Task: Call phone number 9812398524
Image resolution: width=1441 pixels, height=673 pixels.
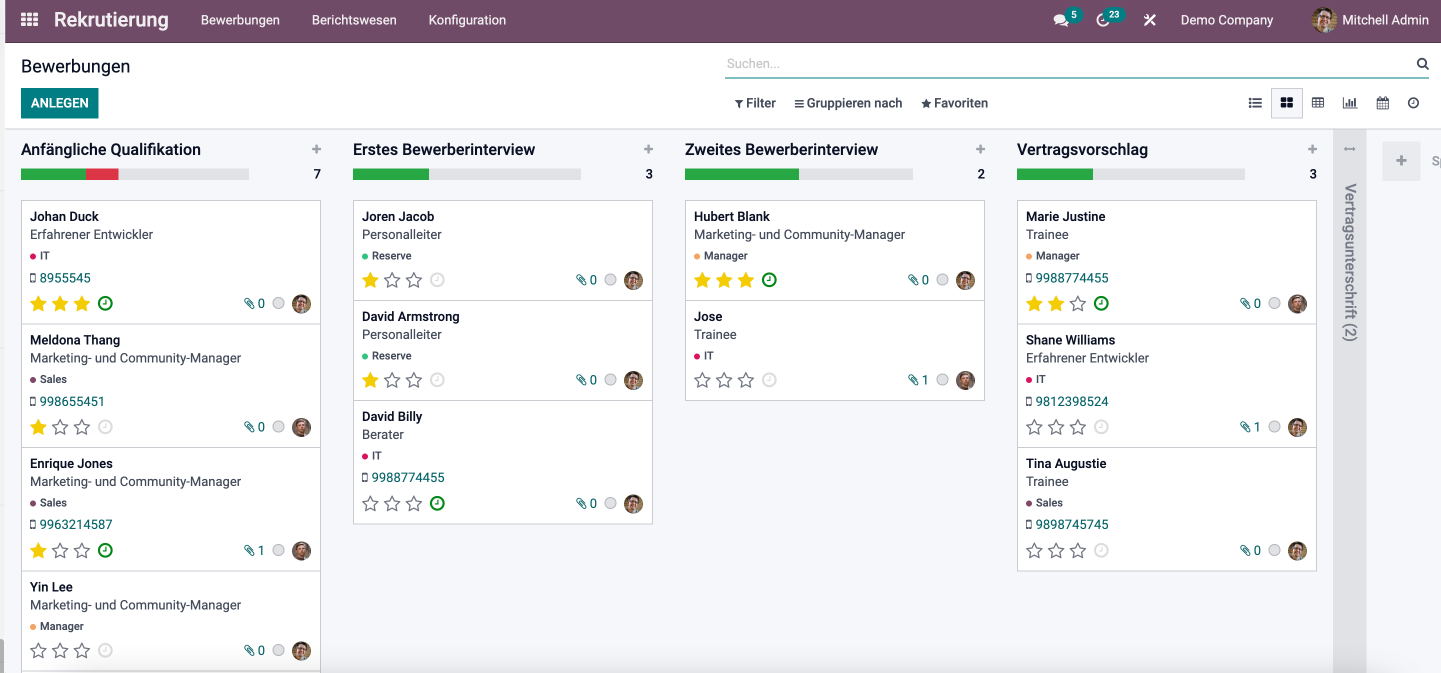Action: [1072, 401]
